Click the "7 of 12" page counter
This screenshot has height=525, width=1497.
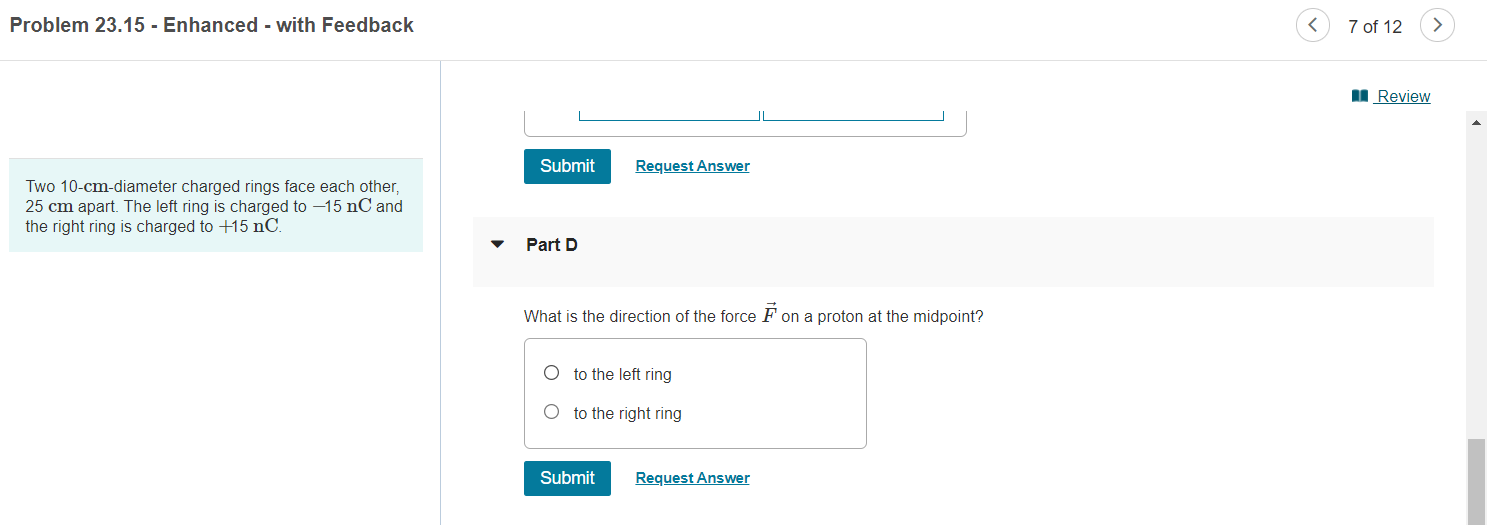[x=1375, y=27]
